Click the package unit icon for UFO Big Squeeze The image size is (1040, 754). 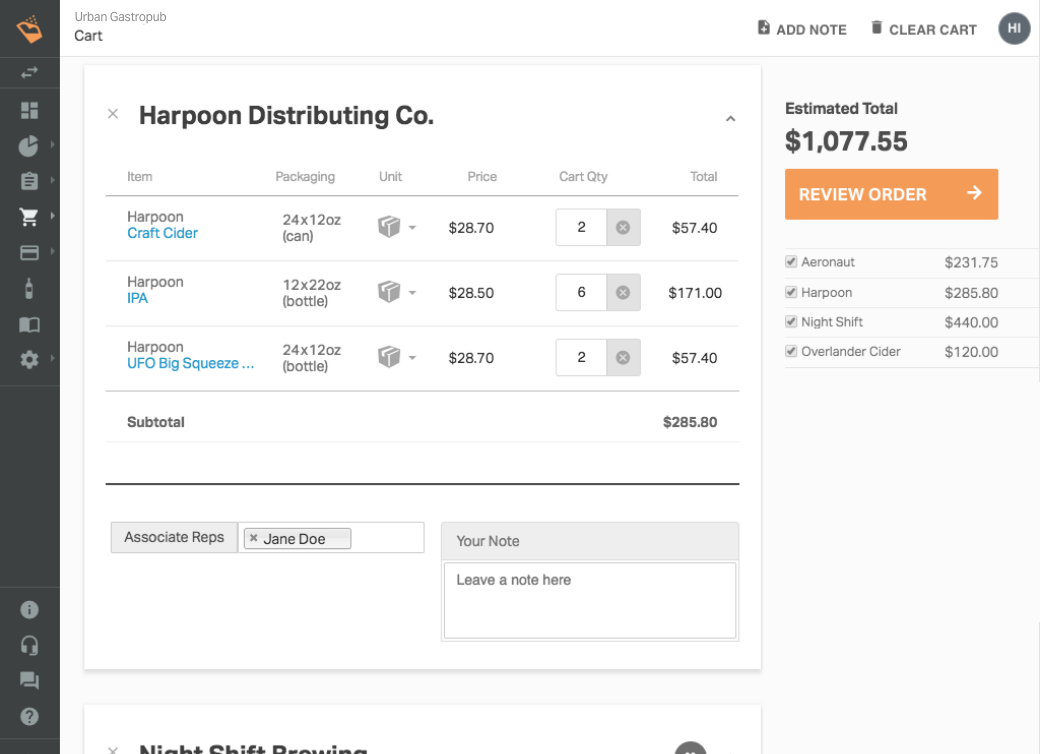(x=389, y=357)
